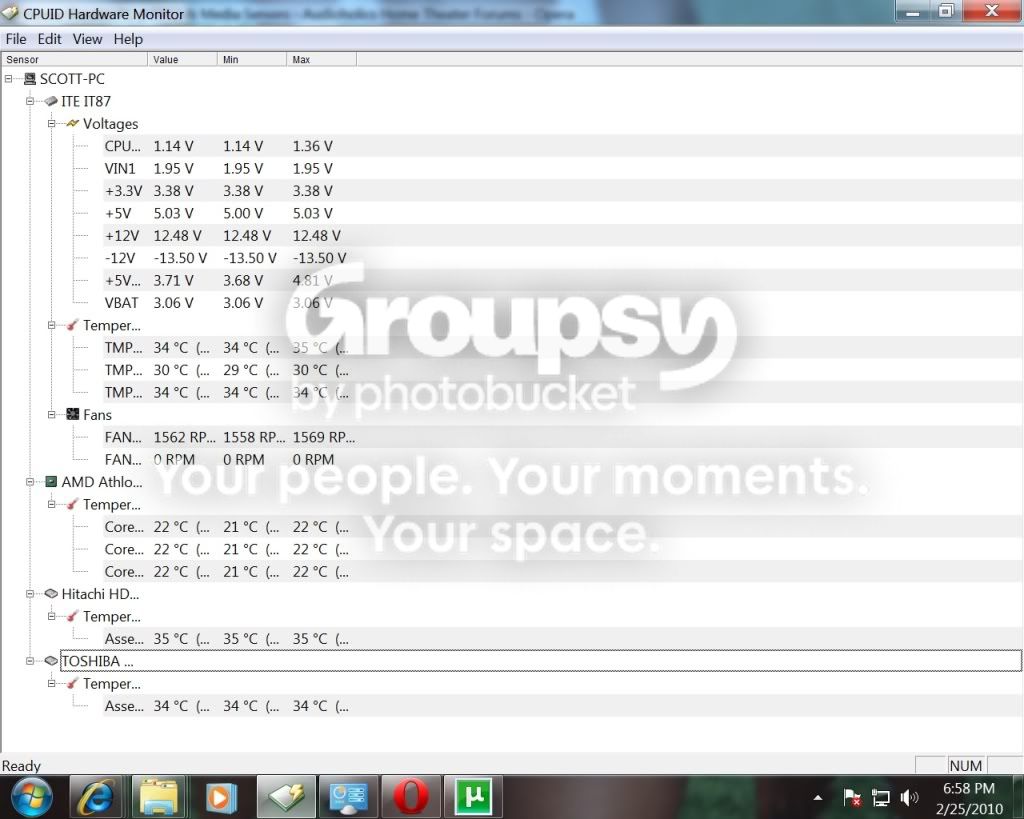Select the +3.3V voltage row

click(563, 191)
